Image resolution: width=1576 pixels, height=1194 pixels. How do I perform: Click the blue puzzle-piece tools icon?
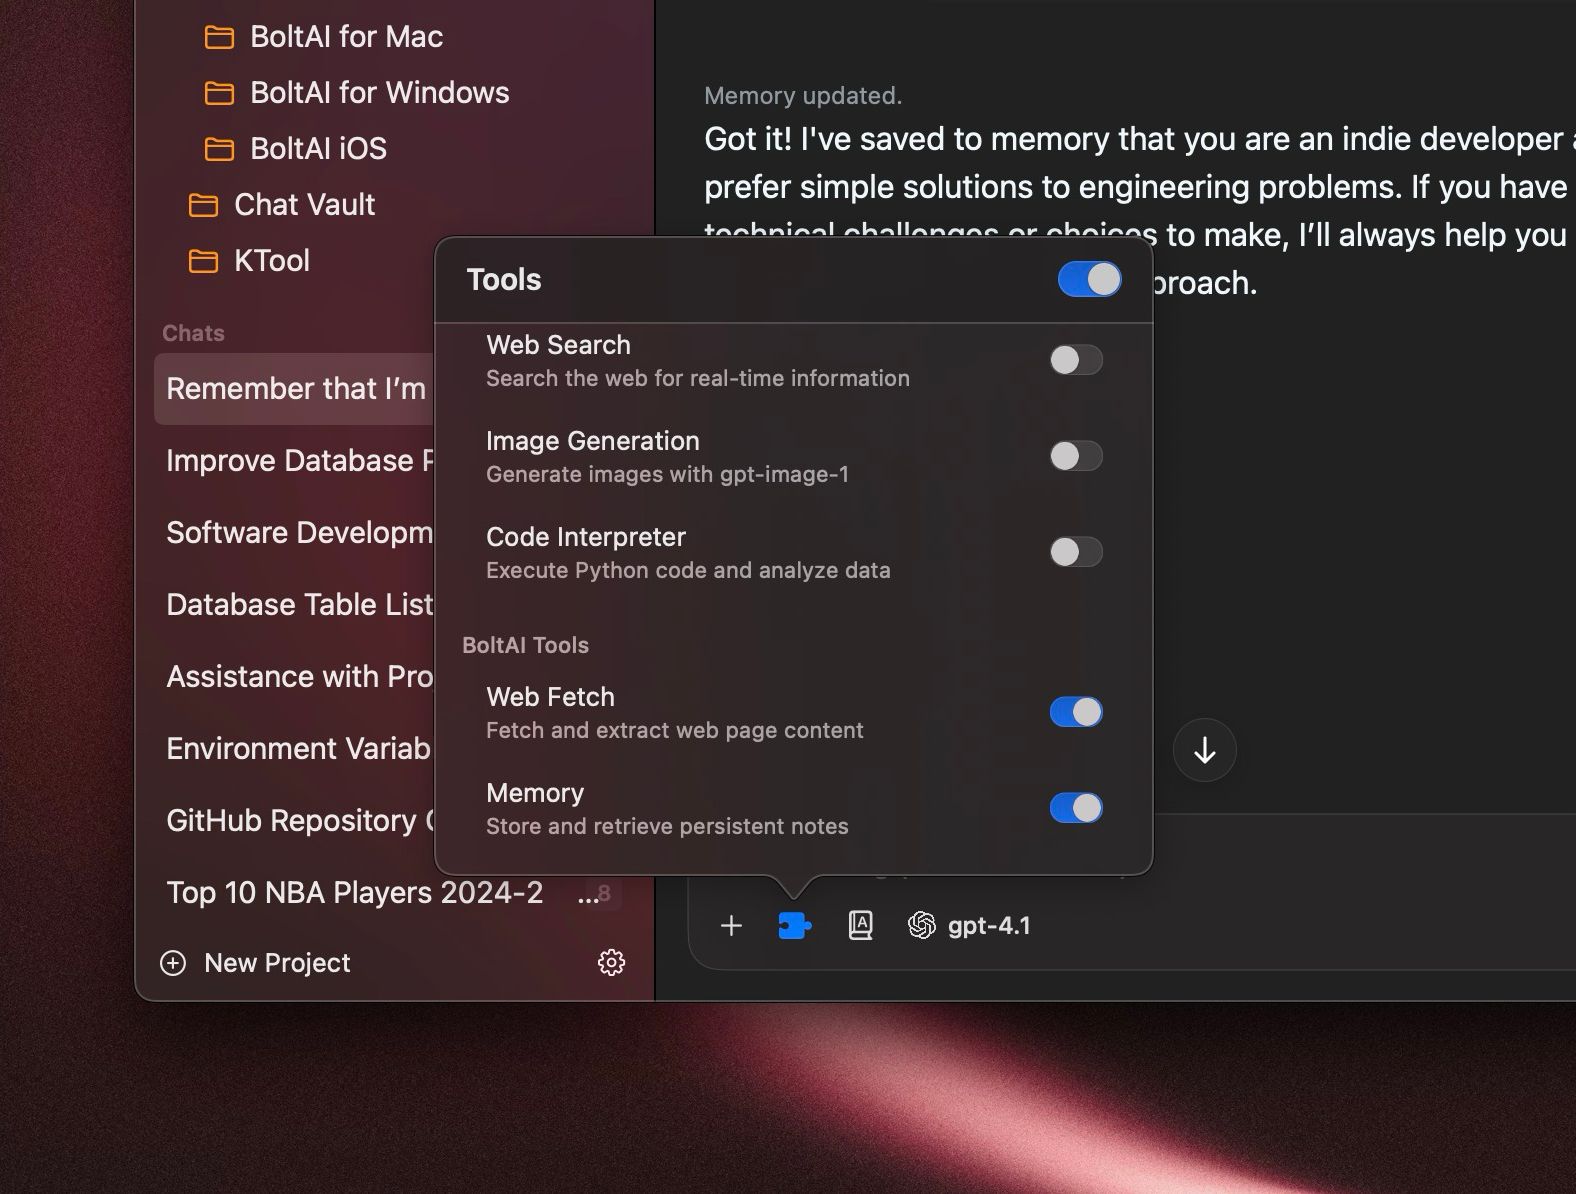click(794, 926)
